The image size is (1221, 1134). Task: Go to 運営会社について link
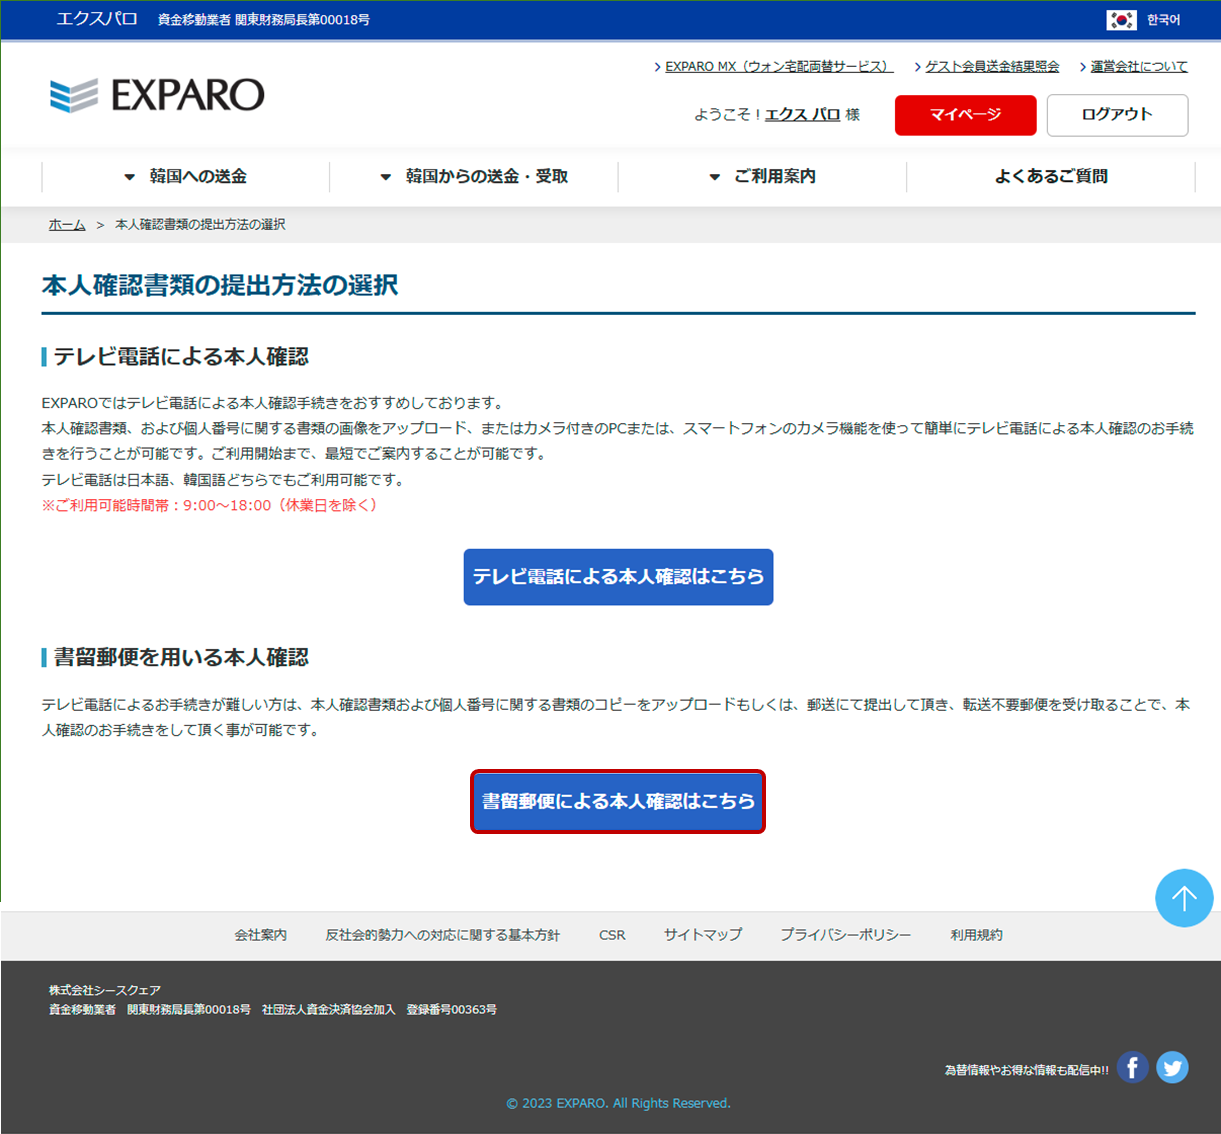1138,67
